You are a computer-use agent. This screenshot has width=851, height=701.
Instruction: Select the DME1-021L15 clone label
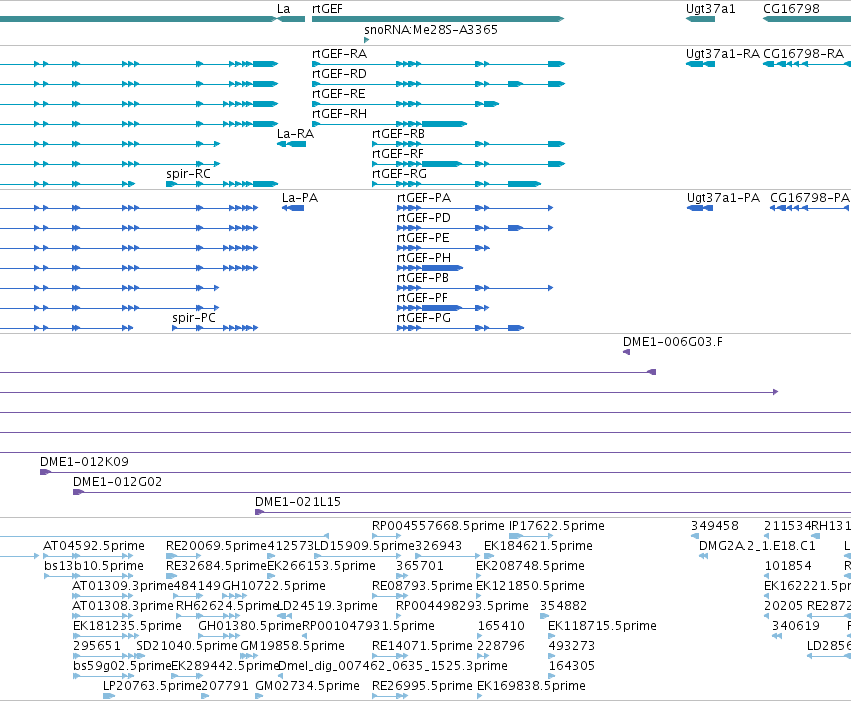pyautogui.click(x=298, y=502)
